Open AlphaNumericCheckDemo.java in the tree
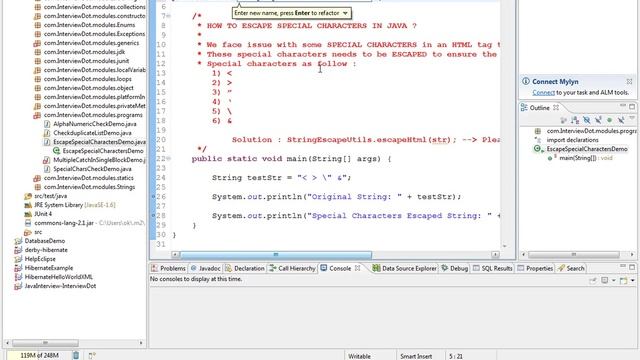This screenshot has width=640, height=360. click(x=95, y=124)
